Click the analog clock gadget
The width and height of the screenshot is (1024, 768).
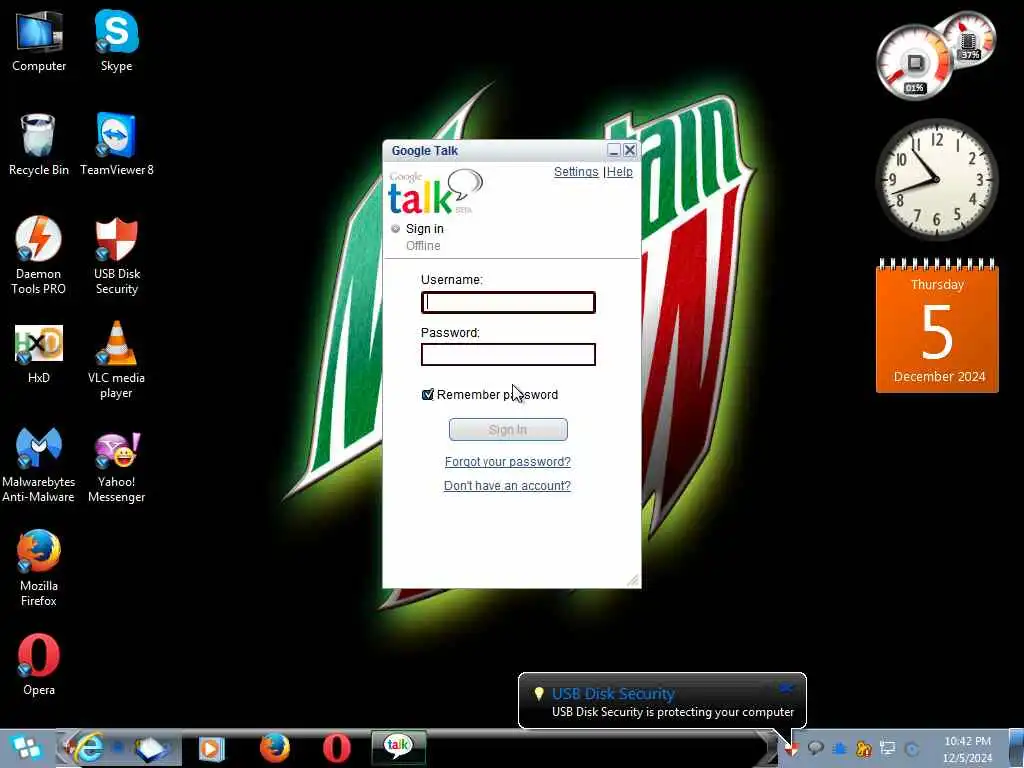pyautogui.click(x=936, y=180)
